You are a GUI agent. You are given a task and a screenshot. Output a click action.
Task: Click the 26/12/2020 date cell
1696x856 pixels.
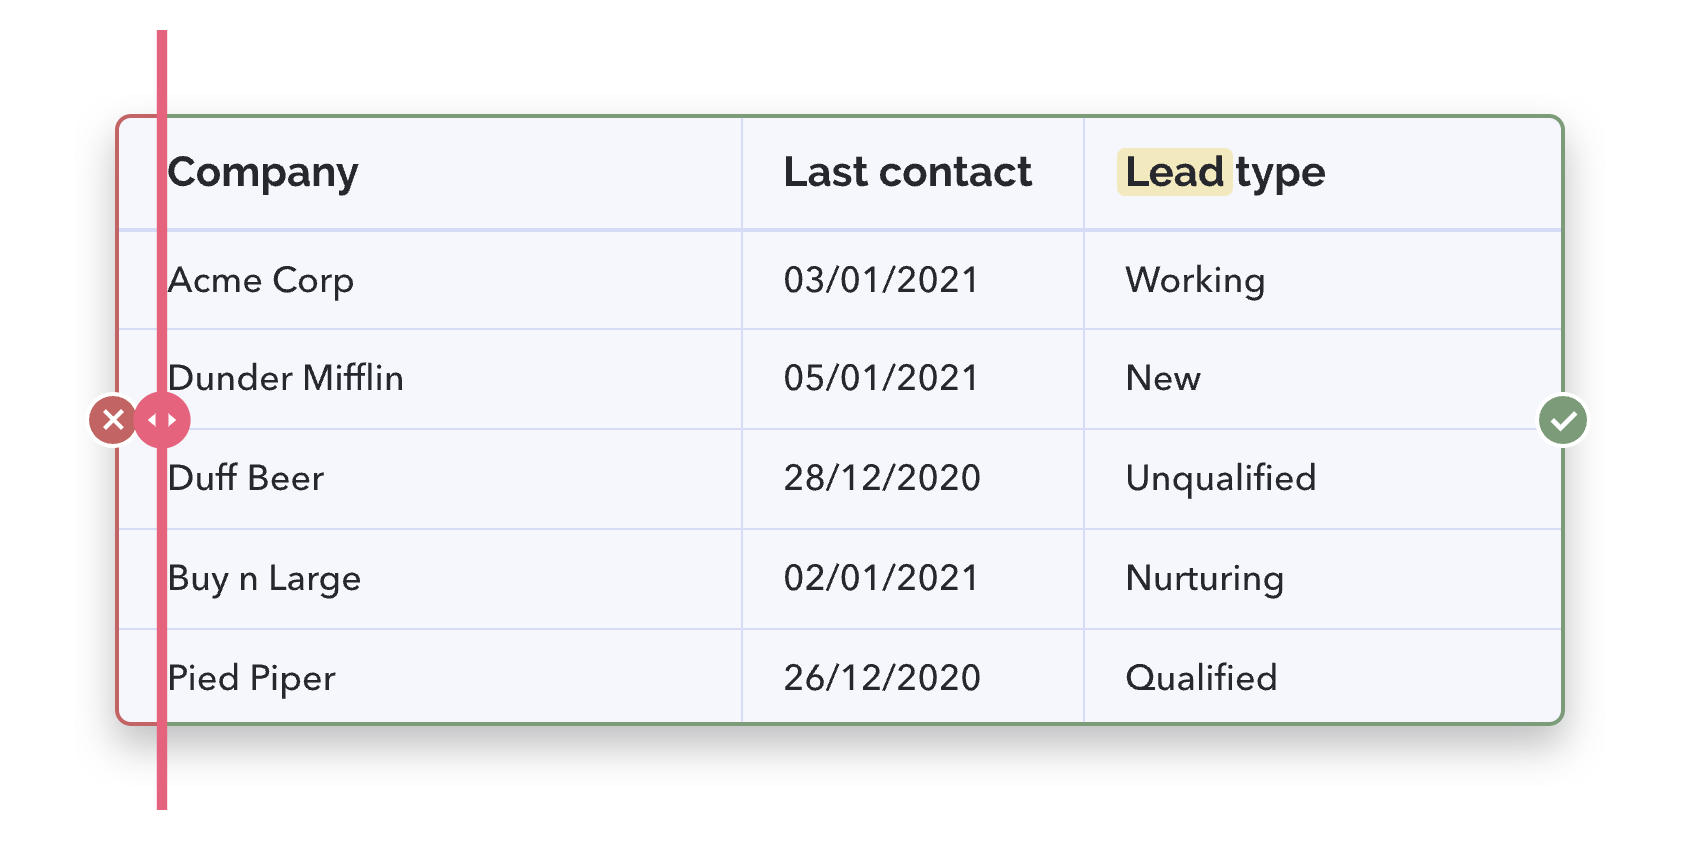coord(913,677)
